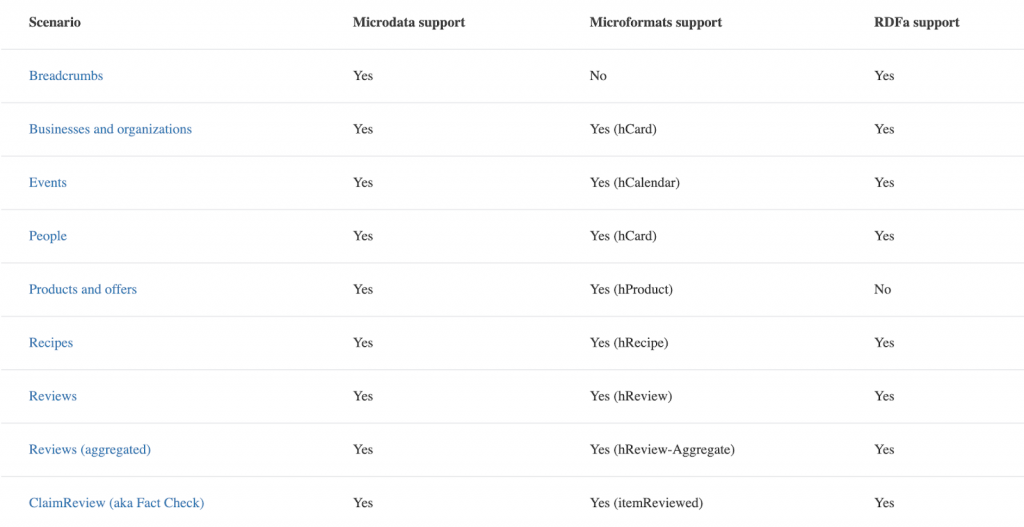Select the RDFa support column header
This screenshot has width=1024, height=527.
[x=917, y=23]
